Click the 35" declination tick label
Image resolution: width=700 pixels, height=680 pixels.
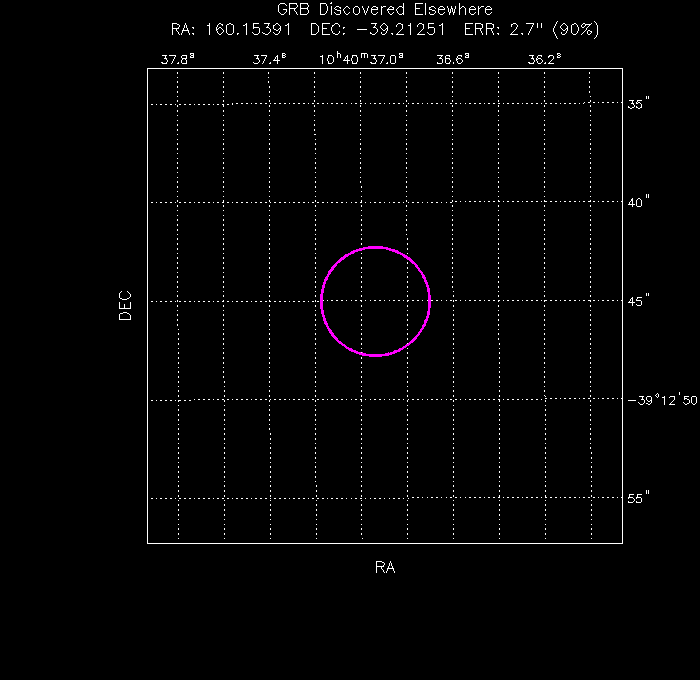coord(638,104)
